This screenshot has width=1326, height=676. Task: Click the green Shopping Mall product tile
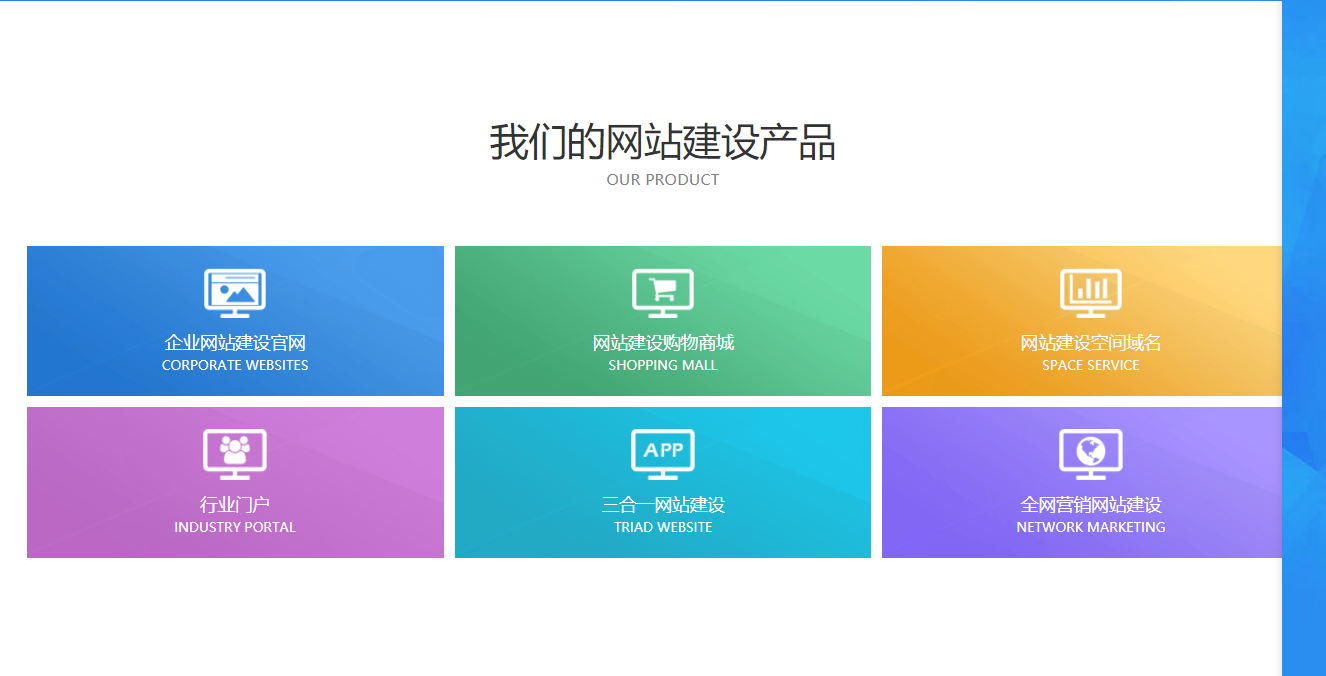pos(663,320)
